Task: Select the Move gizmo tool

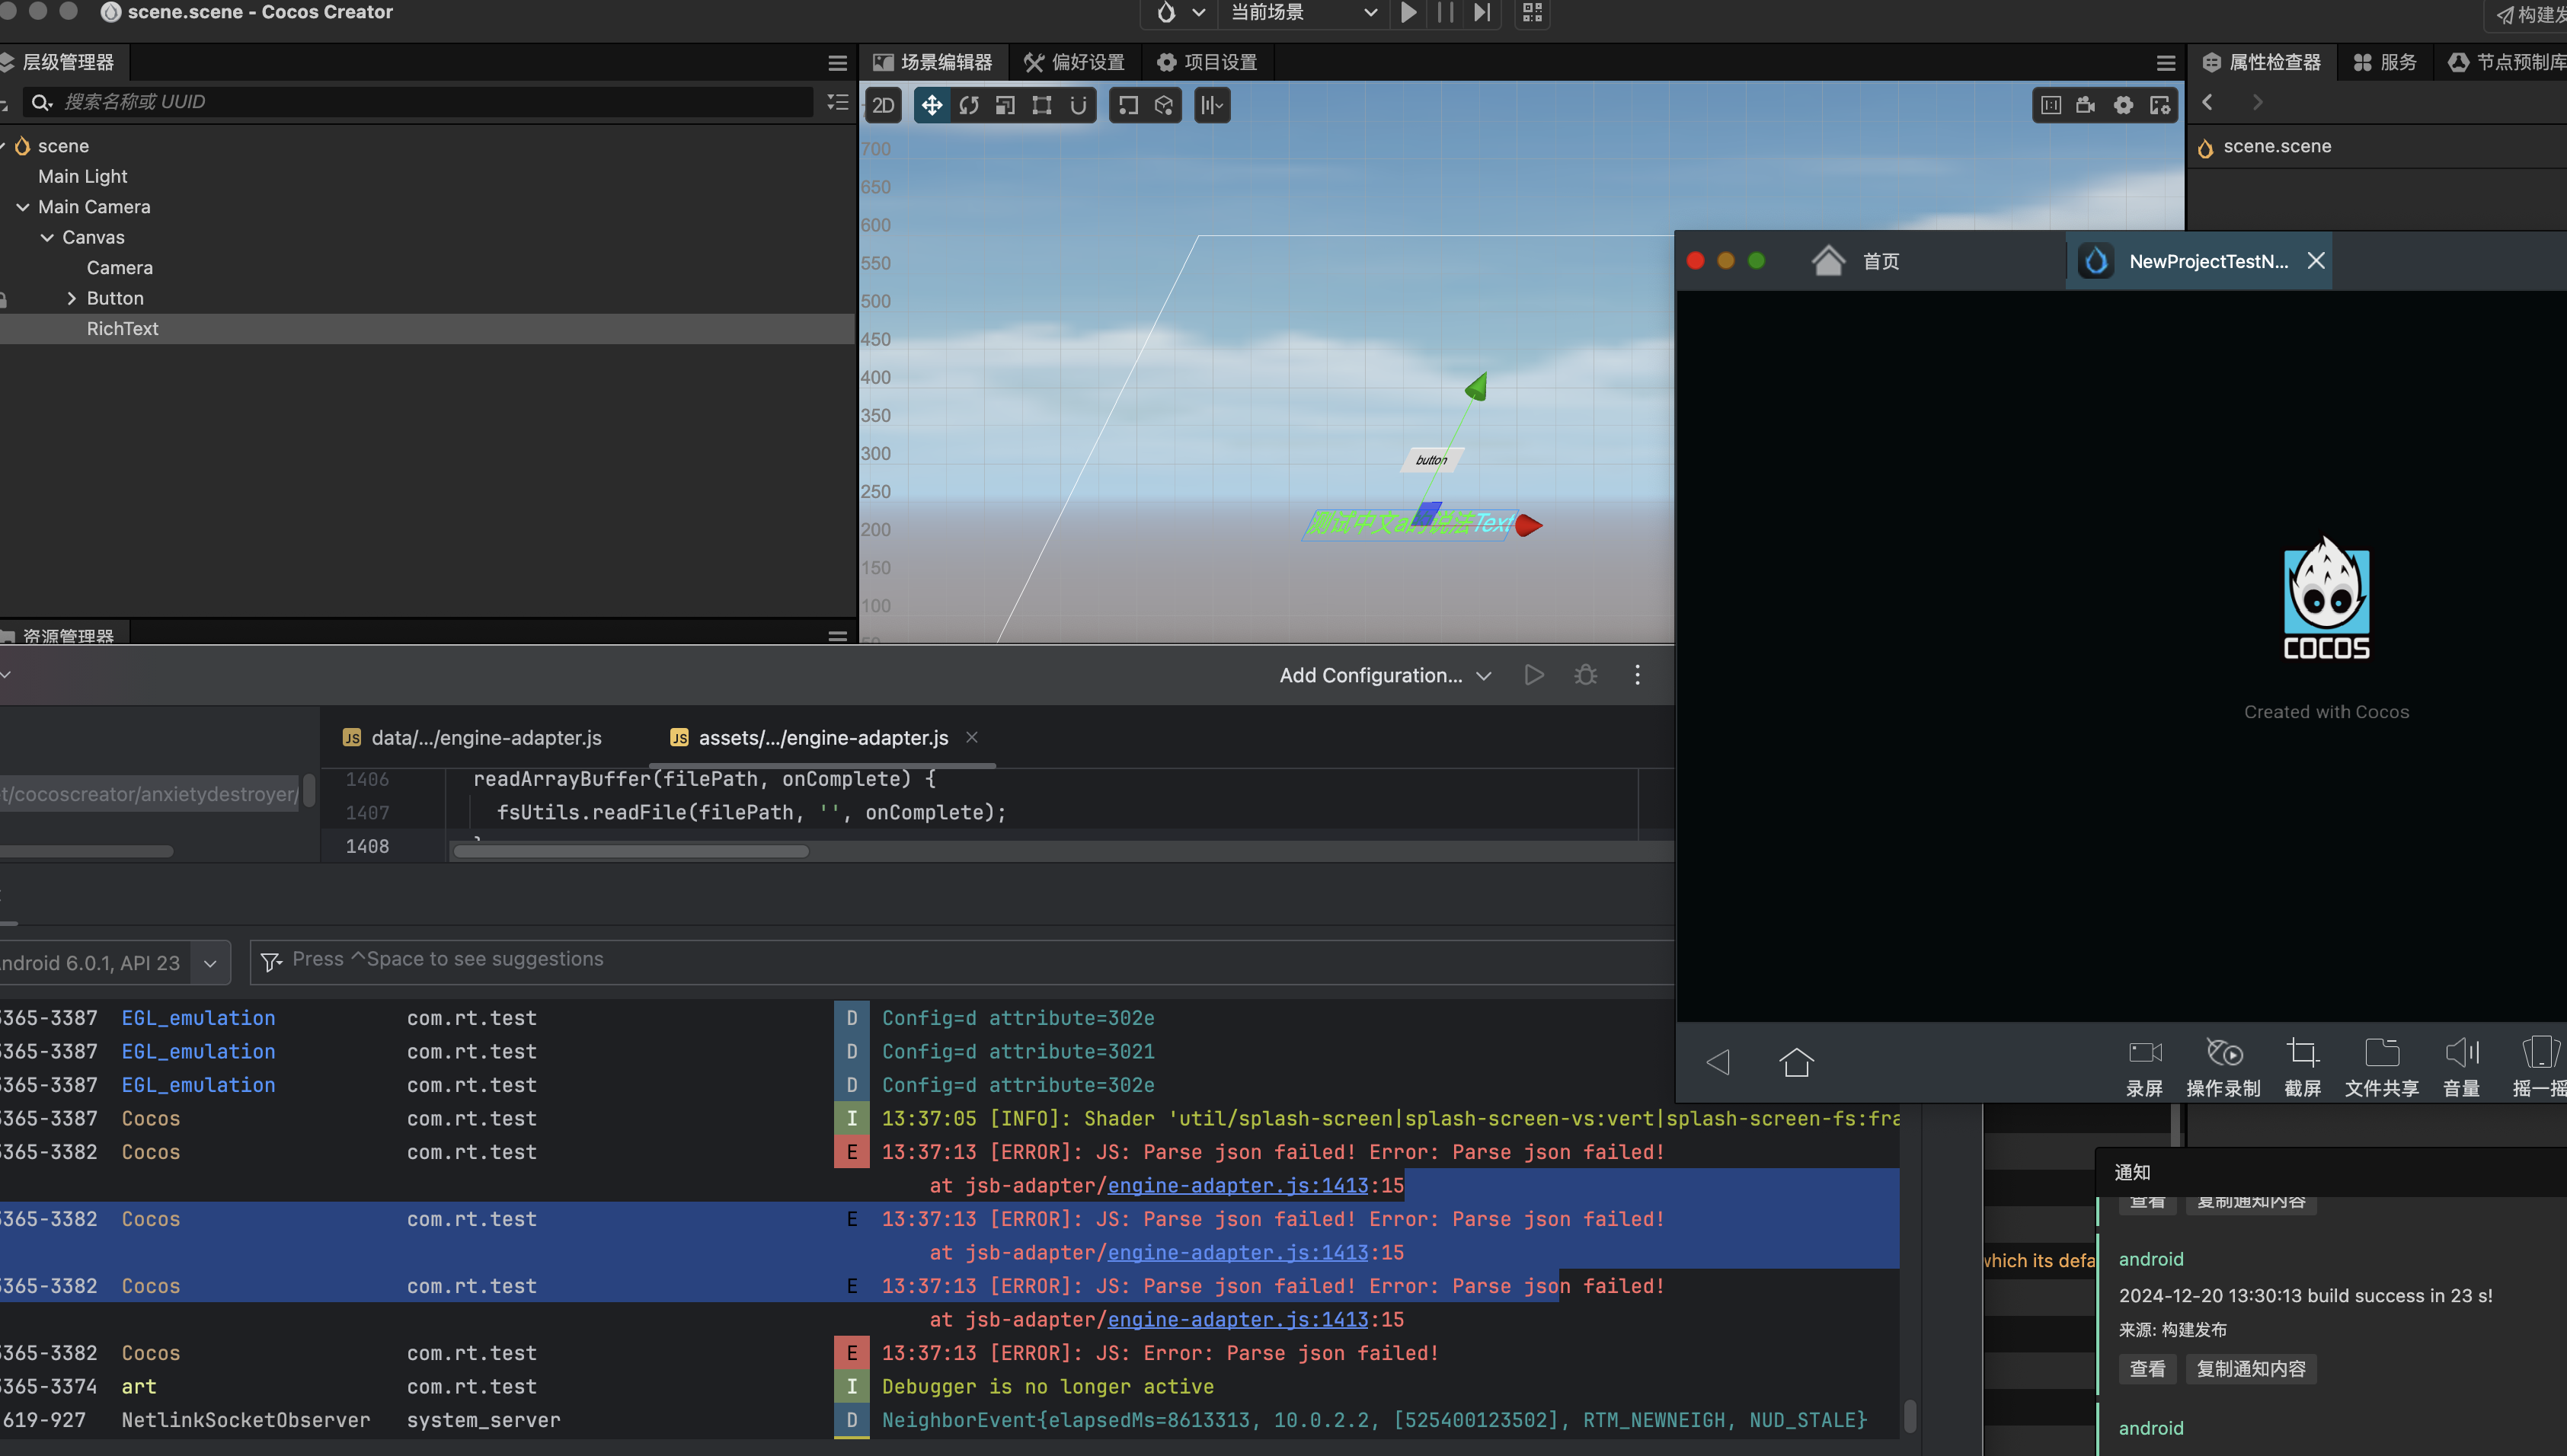Action: pos(931,105)
